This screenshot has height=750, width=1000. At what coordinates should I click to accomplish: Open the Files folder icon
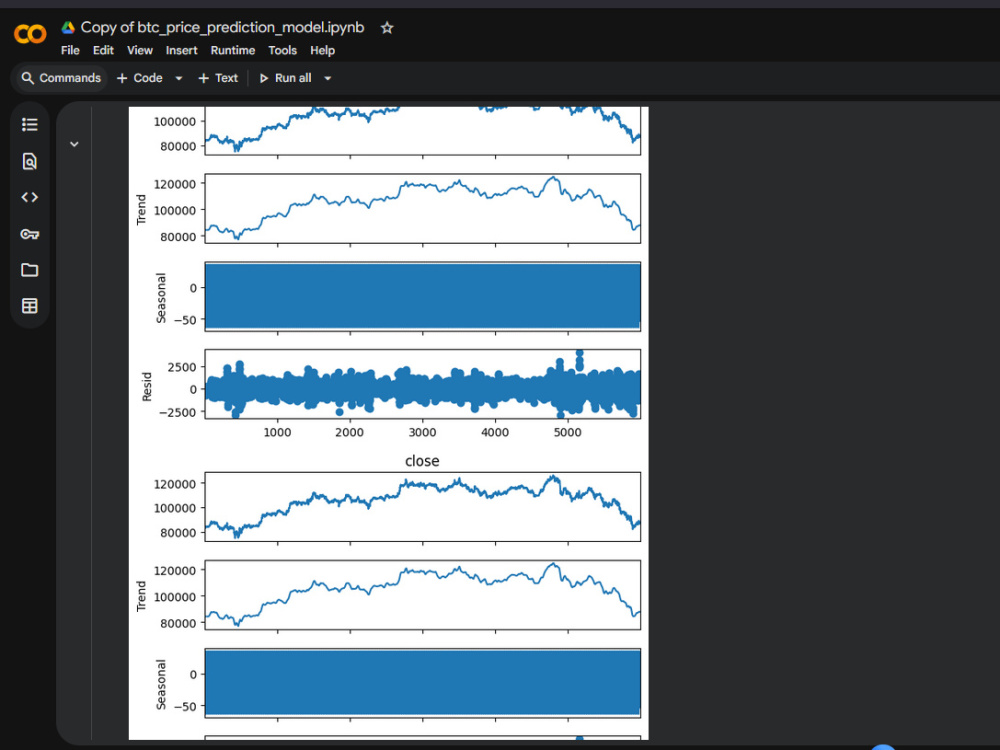point(29,270)
